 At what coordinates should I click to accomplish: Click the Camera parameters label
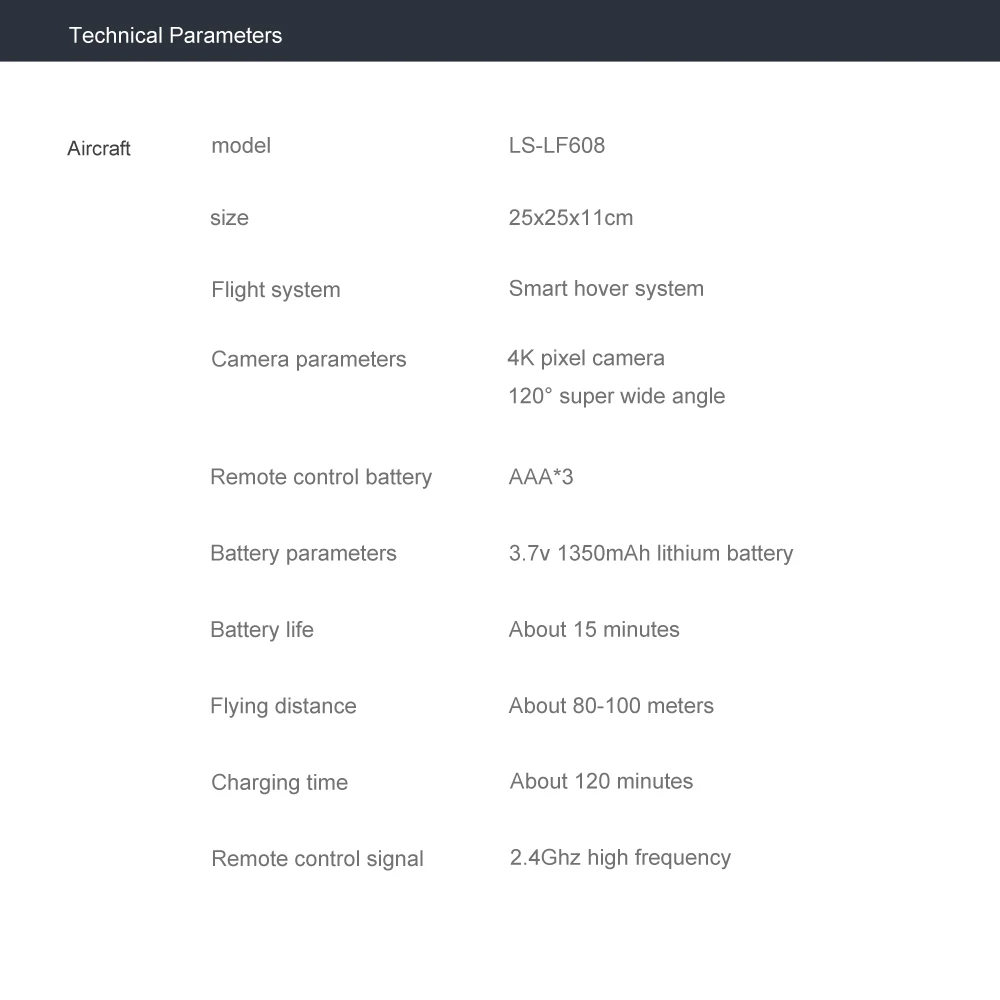click(308, 359)
